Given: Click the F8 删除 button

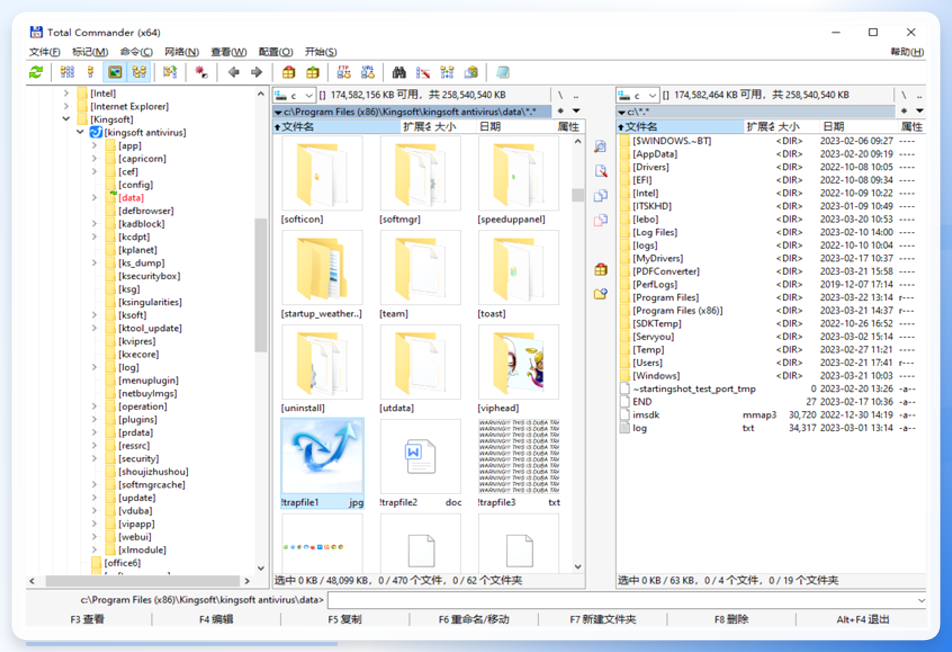Looking at the screenshot, I should [731, 619].
